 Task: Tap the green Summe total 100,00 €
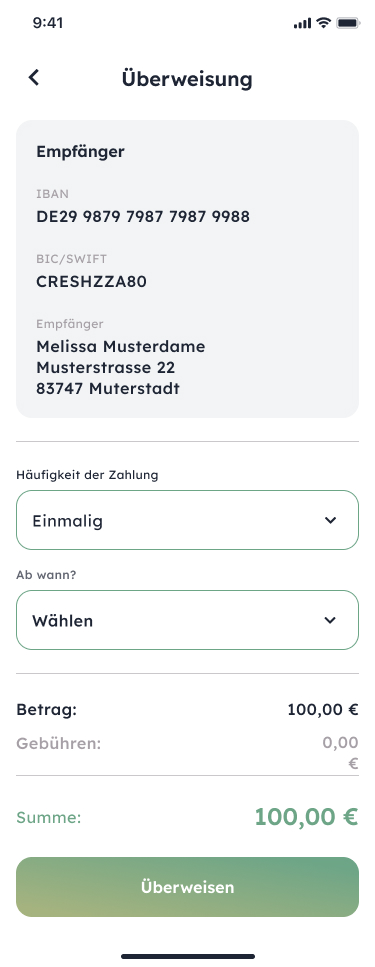click(307, 817)
